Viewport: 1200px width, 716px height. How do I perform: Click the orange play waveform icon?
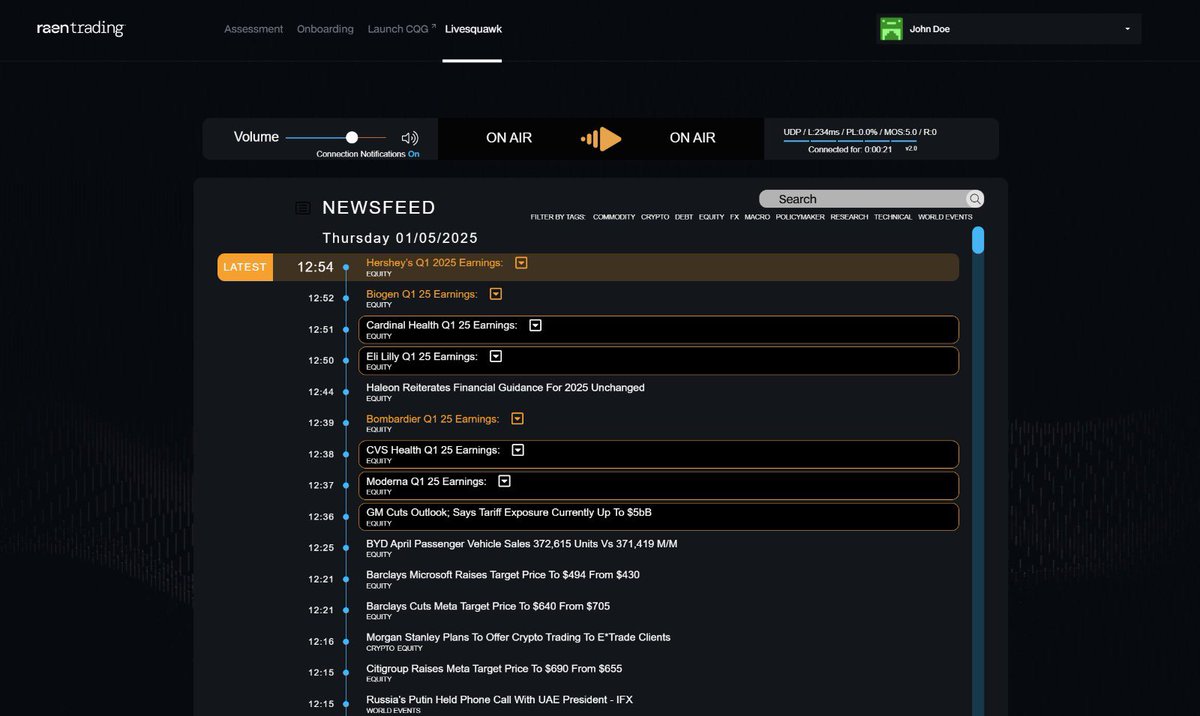[x=601, y=138]
